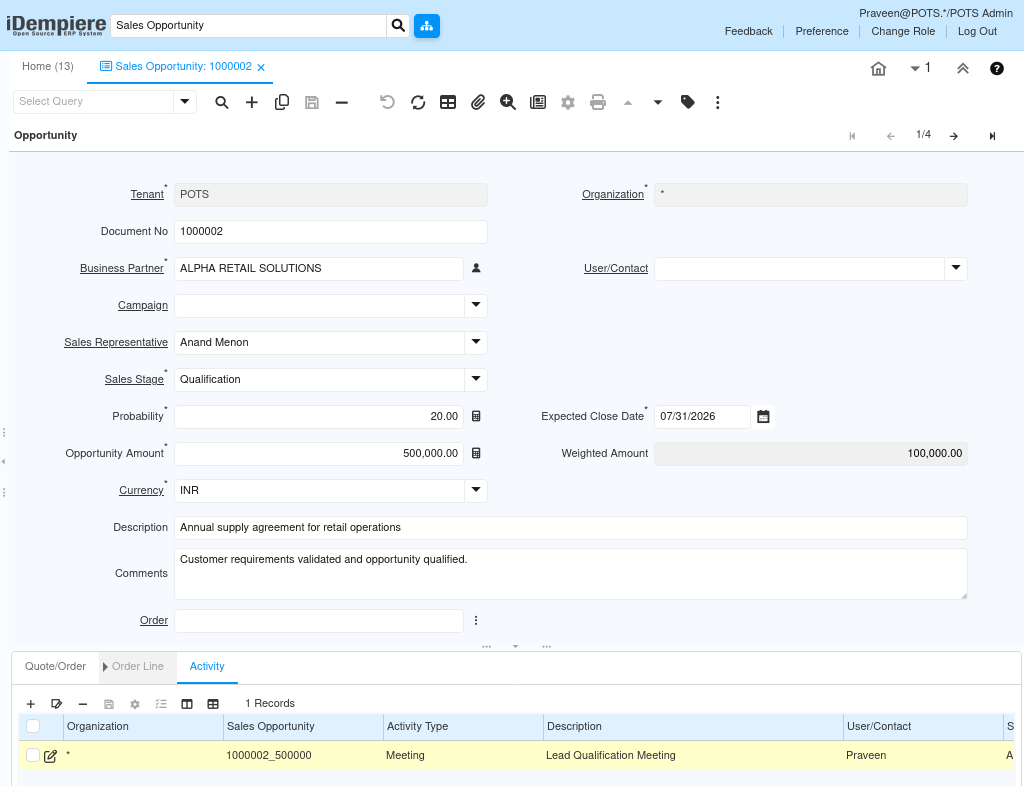Open the Quote/Order detail tab
1024x786 pixels.
click(56, 667)
